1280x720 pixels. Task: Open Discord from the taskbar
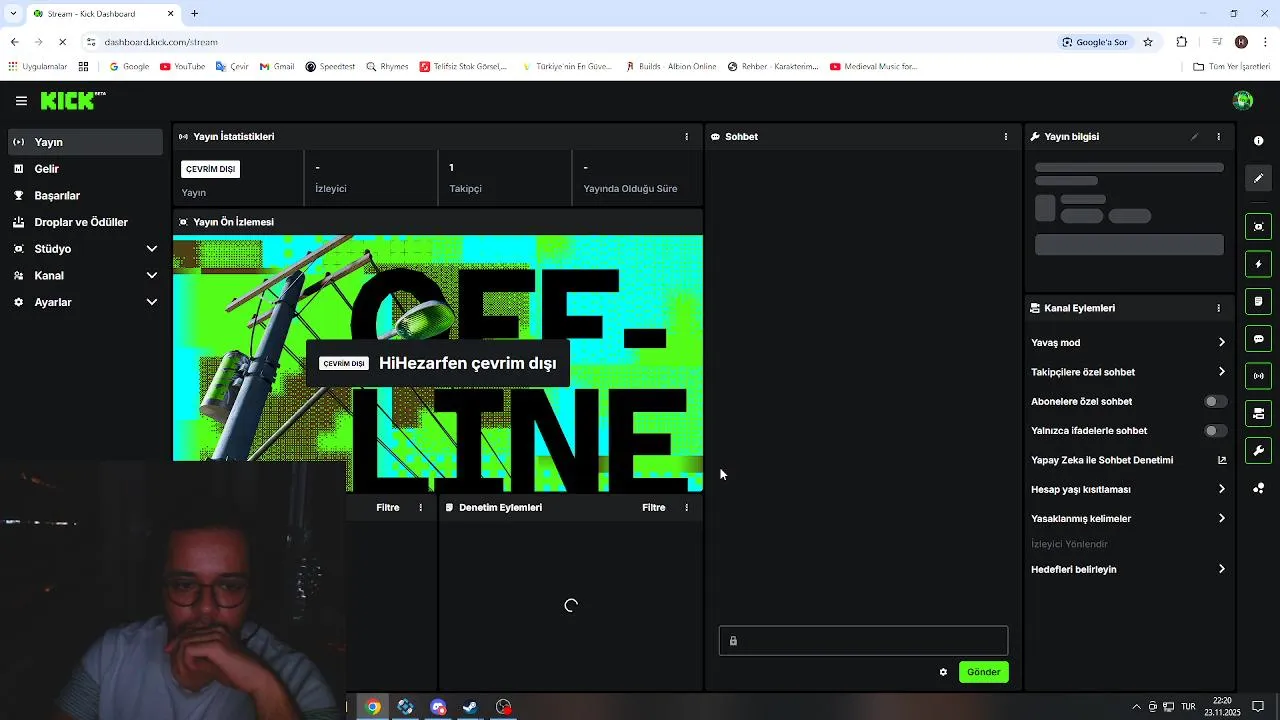(438, 707)
